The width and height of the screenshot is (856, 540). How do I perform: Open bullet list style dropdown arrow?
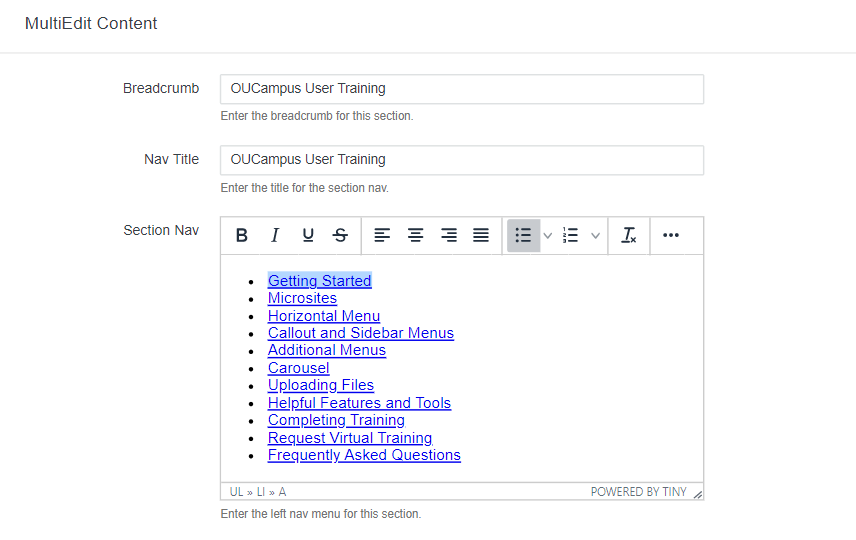pyautogui.click(x=547, y=236)
